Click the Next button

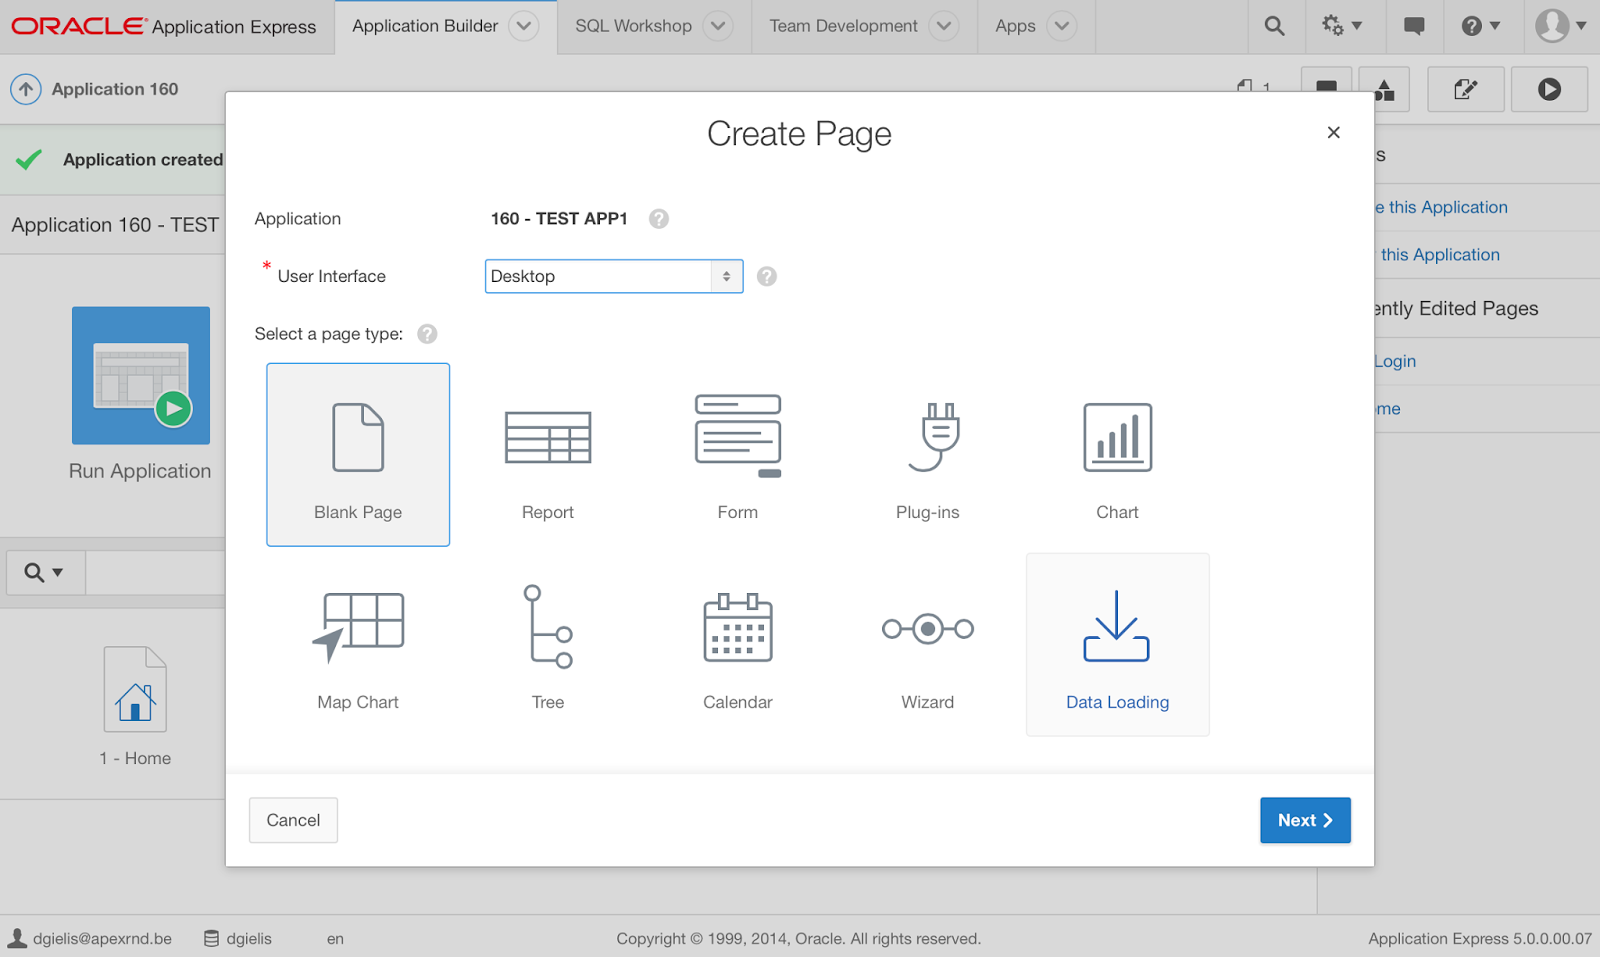click(1305, 820)
